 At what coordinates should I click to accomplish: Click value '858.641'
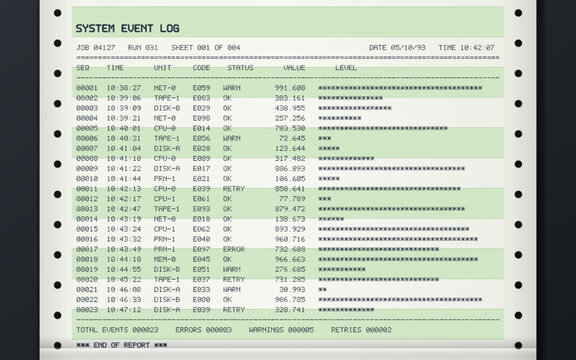tap(290, 189)
